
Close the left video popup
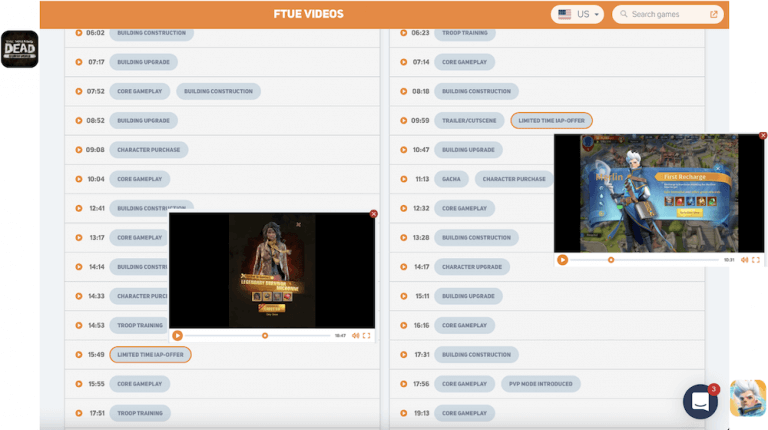click(x=374, y=213)
